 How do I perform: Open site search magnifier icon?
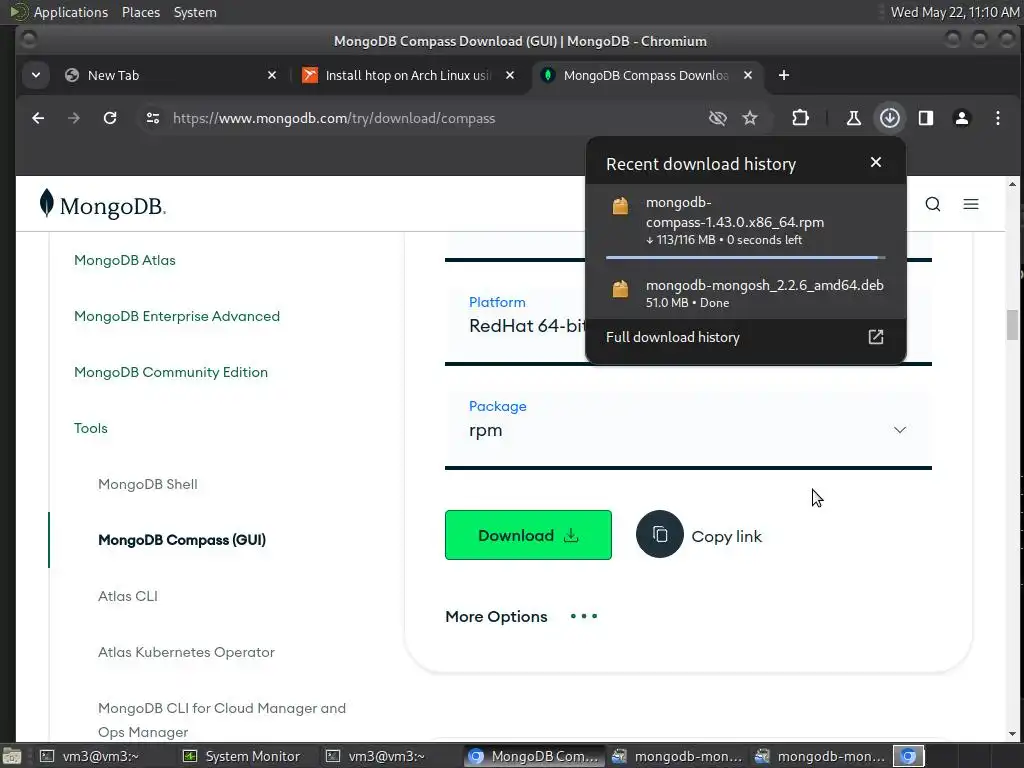[933, 204]
